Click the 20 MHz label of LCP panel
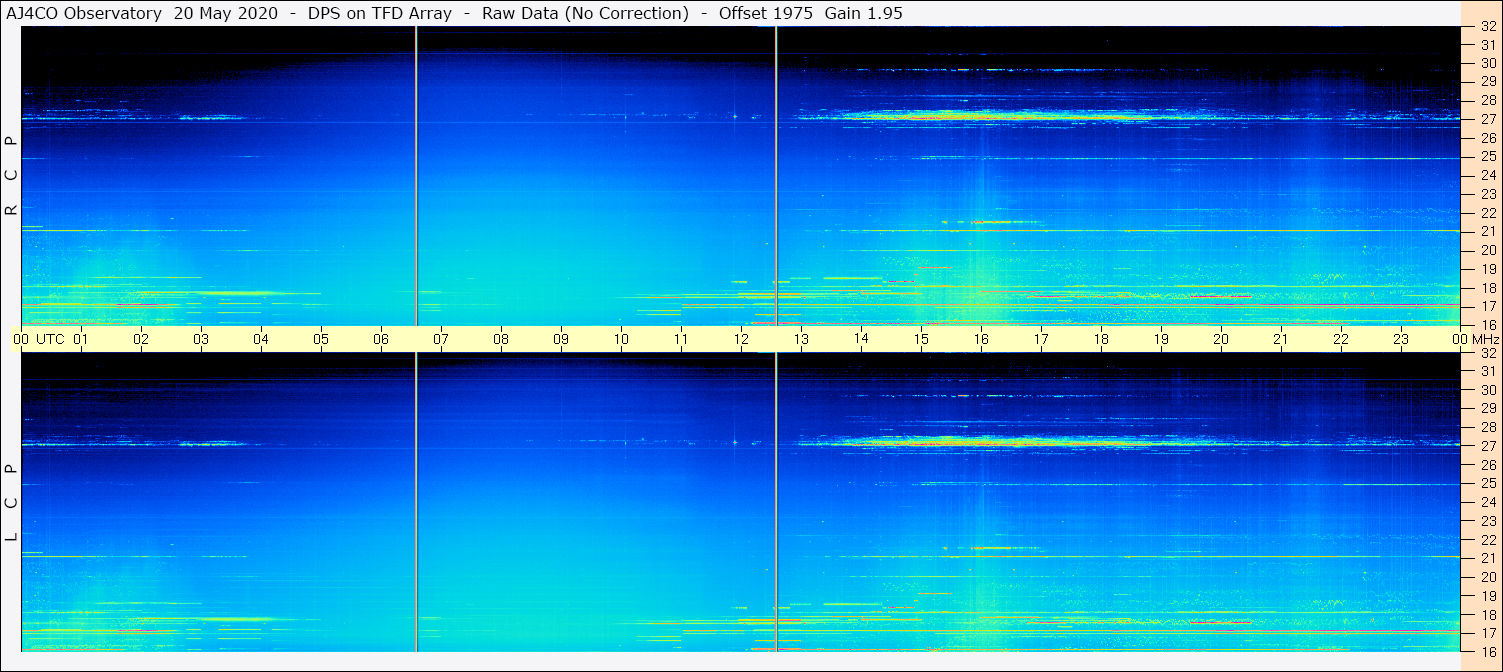 click(1487, 577)
